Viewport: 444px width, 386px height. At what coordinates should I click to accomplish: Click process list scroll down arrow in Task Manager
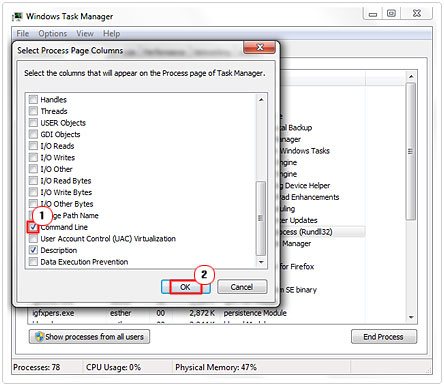pos(411,317)
